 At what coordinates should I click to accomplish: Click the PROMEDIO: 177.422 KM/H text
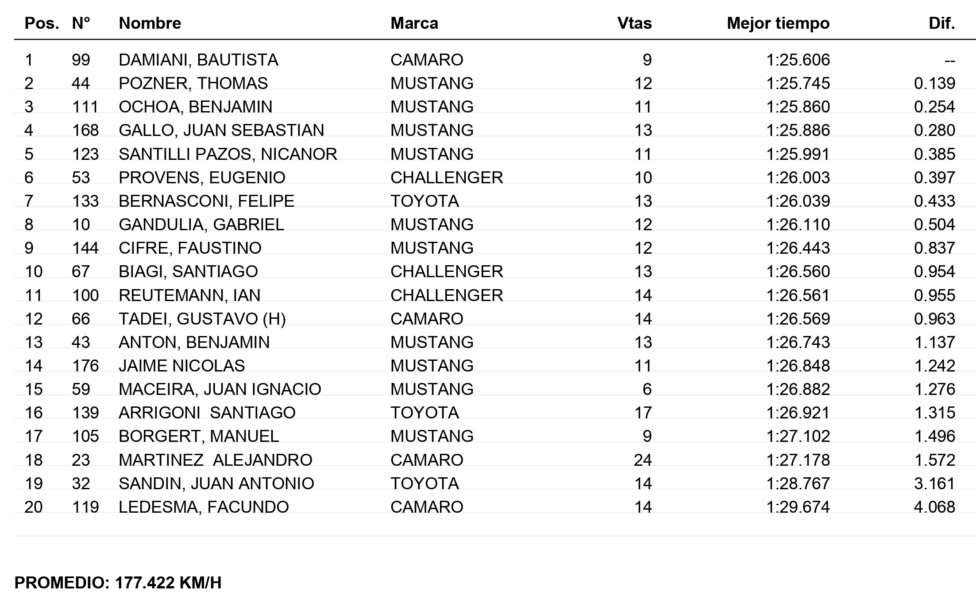pyautogui.click(x=118, y=583)
